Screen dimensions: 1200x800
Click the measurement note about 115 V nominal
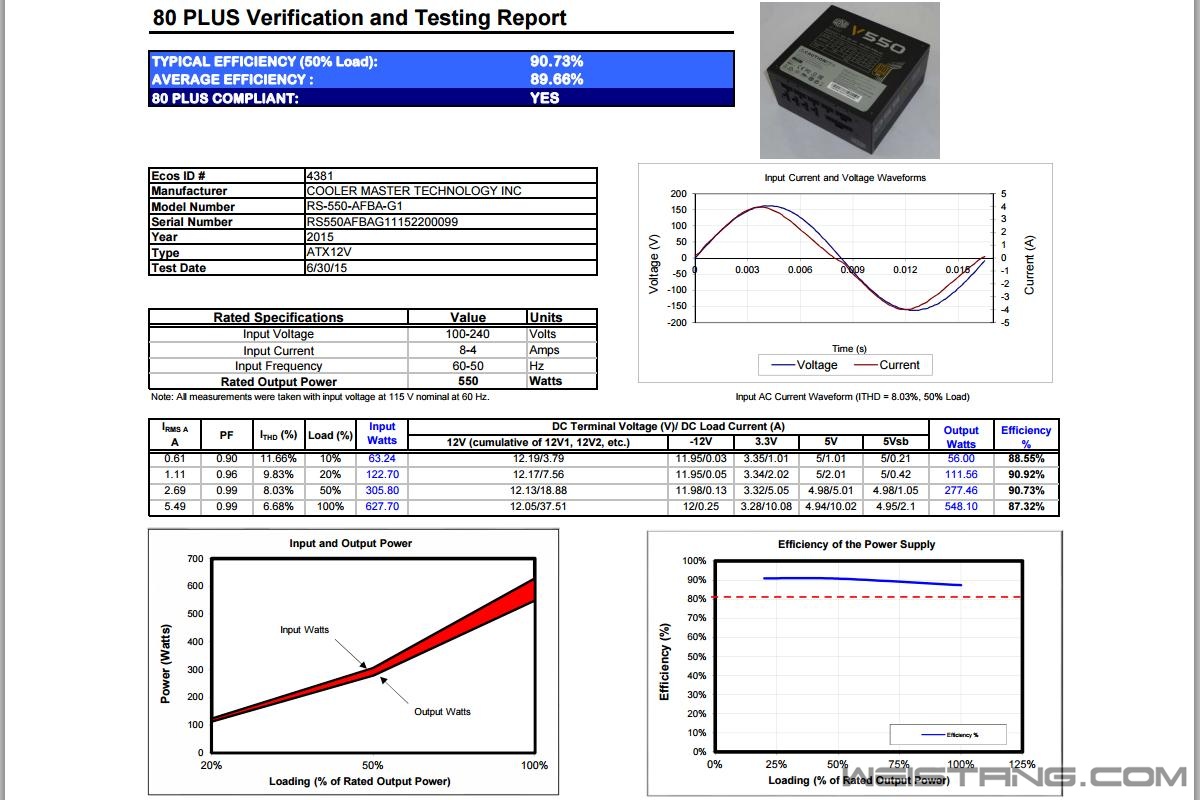tap(319, 397)
